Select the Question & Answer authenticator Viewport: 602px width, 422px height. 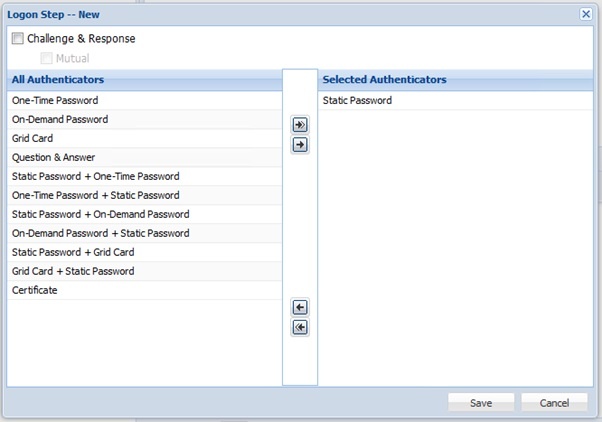(54, 158)
